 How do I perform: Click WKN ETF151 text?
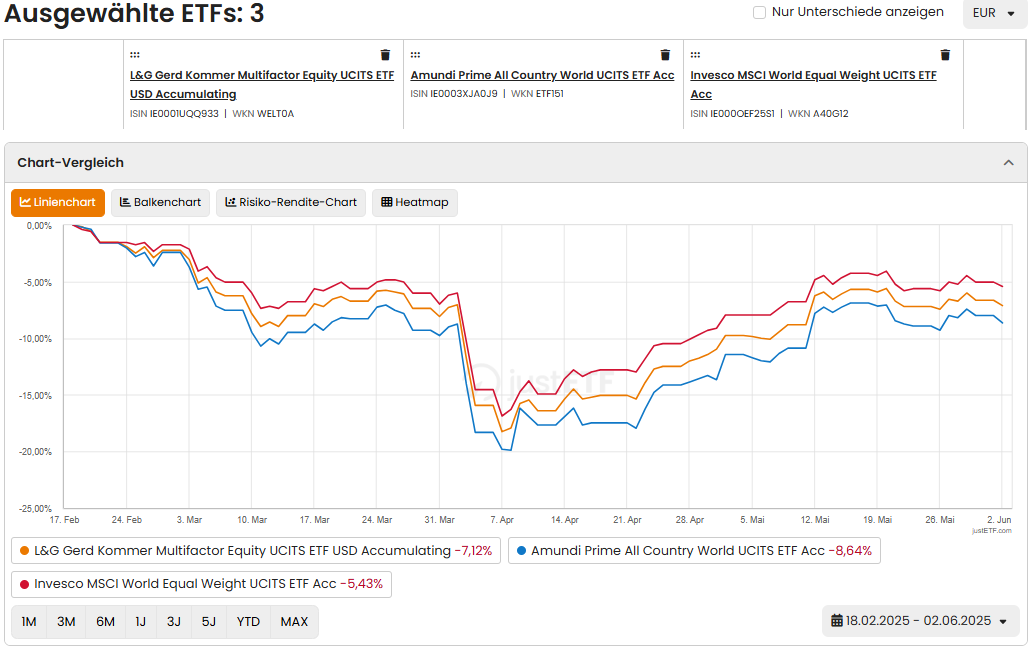click(537, 94)
